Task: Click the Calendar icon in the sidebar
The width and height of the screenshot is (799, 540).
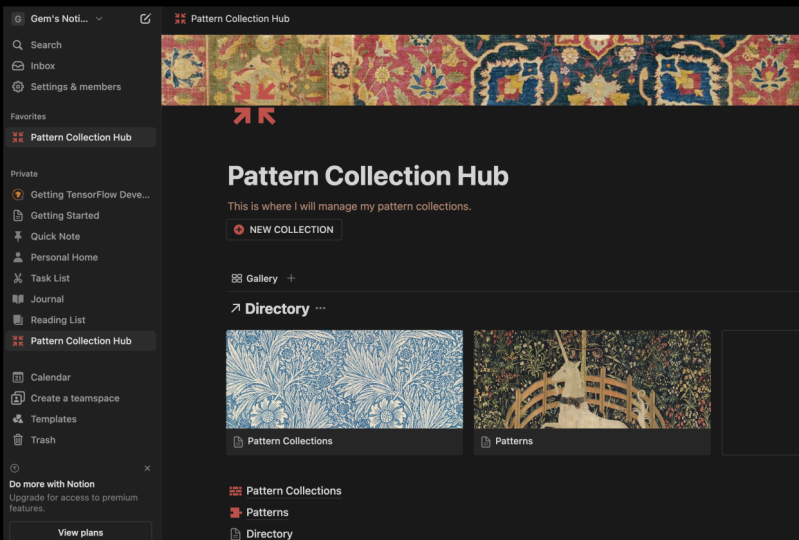Action: click(x=18, y=377)
